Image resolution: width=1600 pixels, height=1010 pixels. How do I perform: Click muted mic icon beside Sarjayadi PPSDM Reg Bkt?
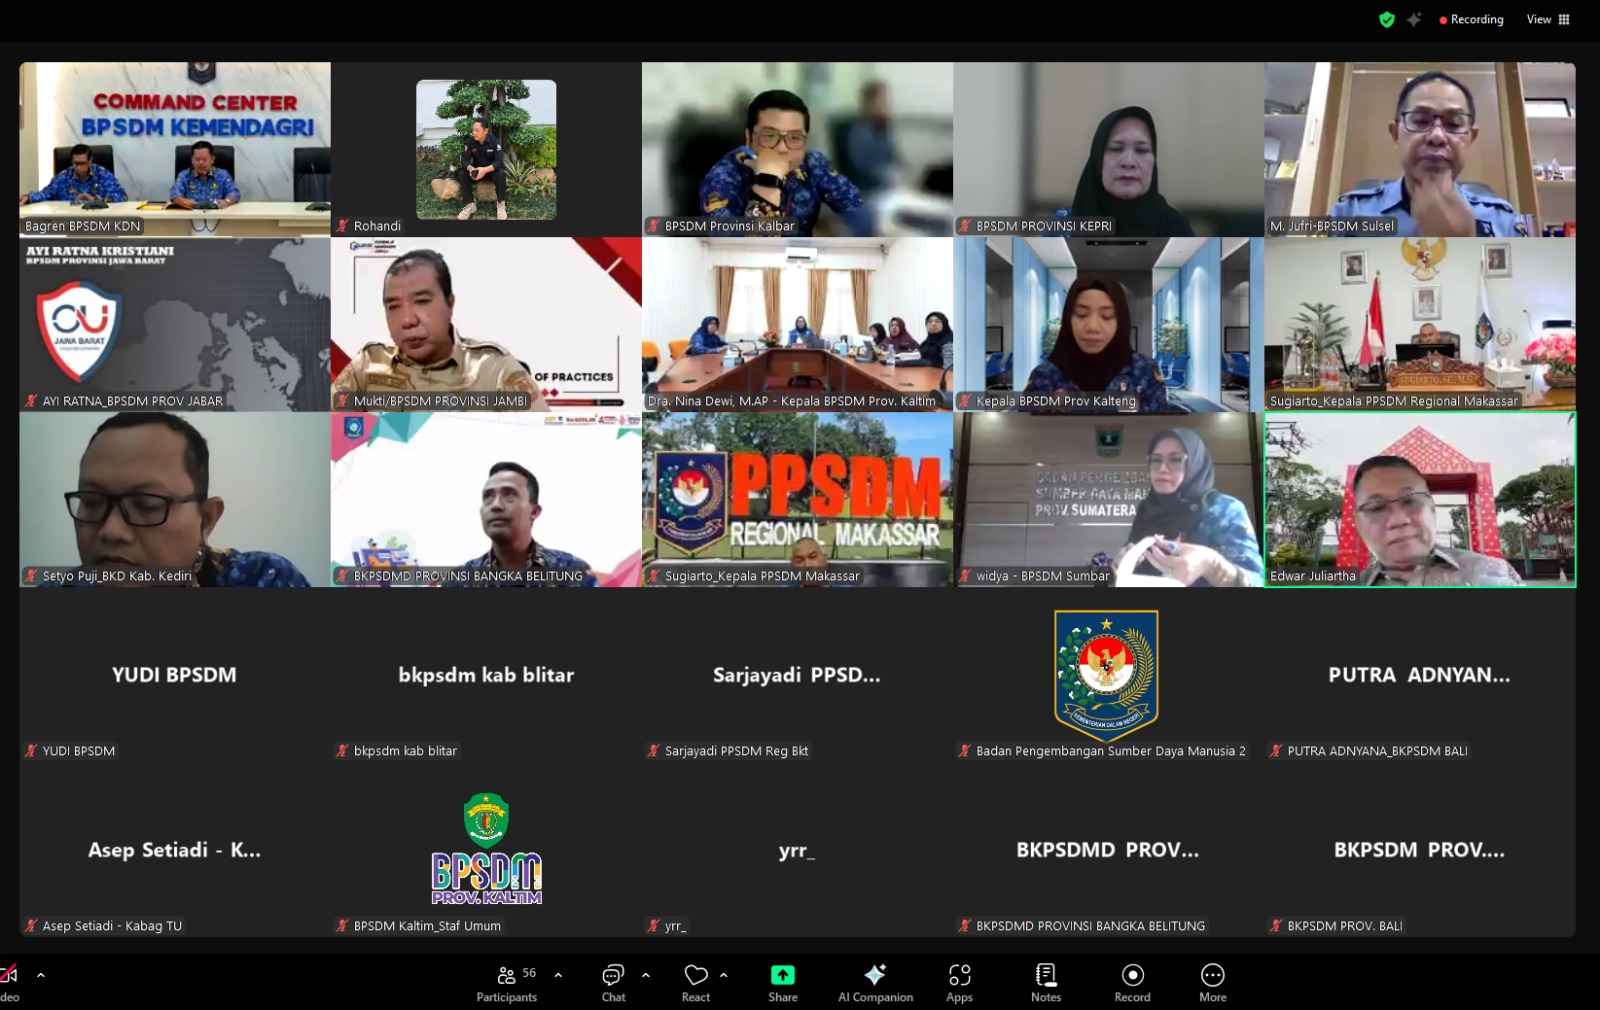[654, 751]
